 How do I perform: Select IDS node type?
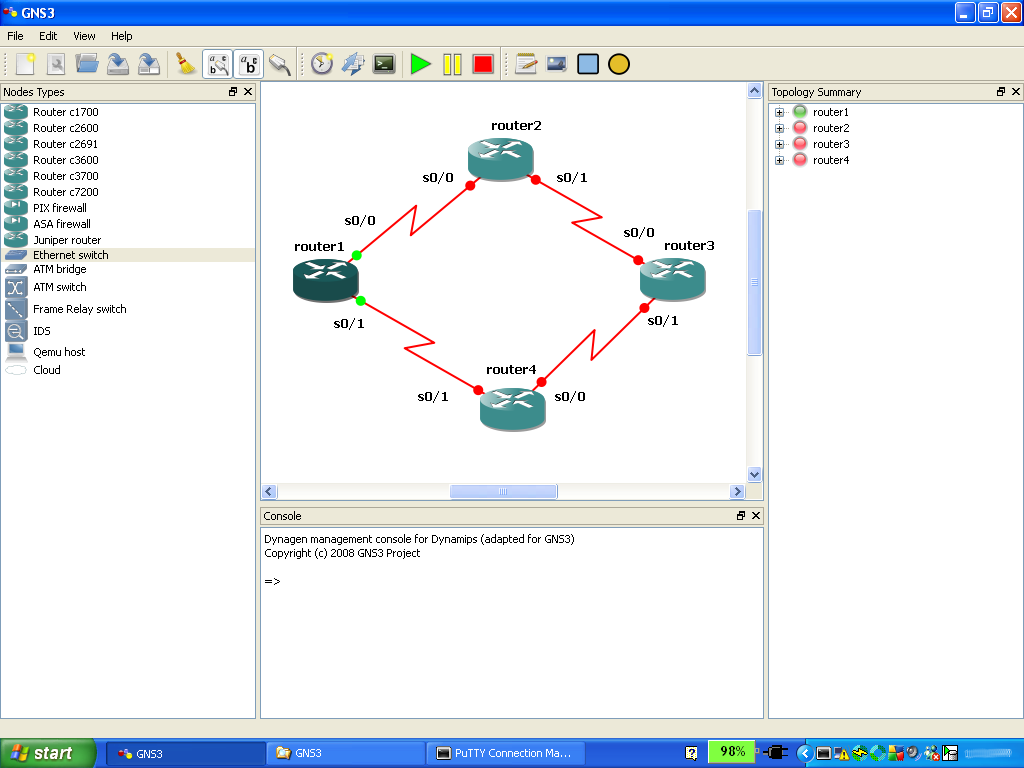[41, 331]
